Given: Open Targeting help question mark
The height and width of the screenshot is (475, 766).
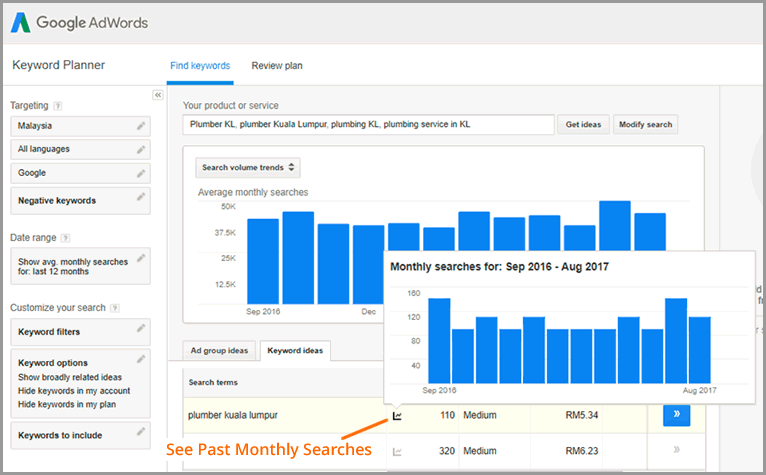Looking at the screenshot, I should click(x=58, y=106).
